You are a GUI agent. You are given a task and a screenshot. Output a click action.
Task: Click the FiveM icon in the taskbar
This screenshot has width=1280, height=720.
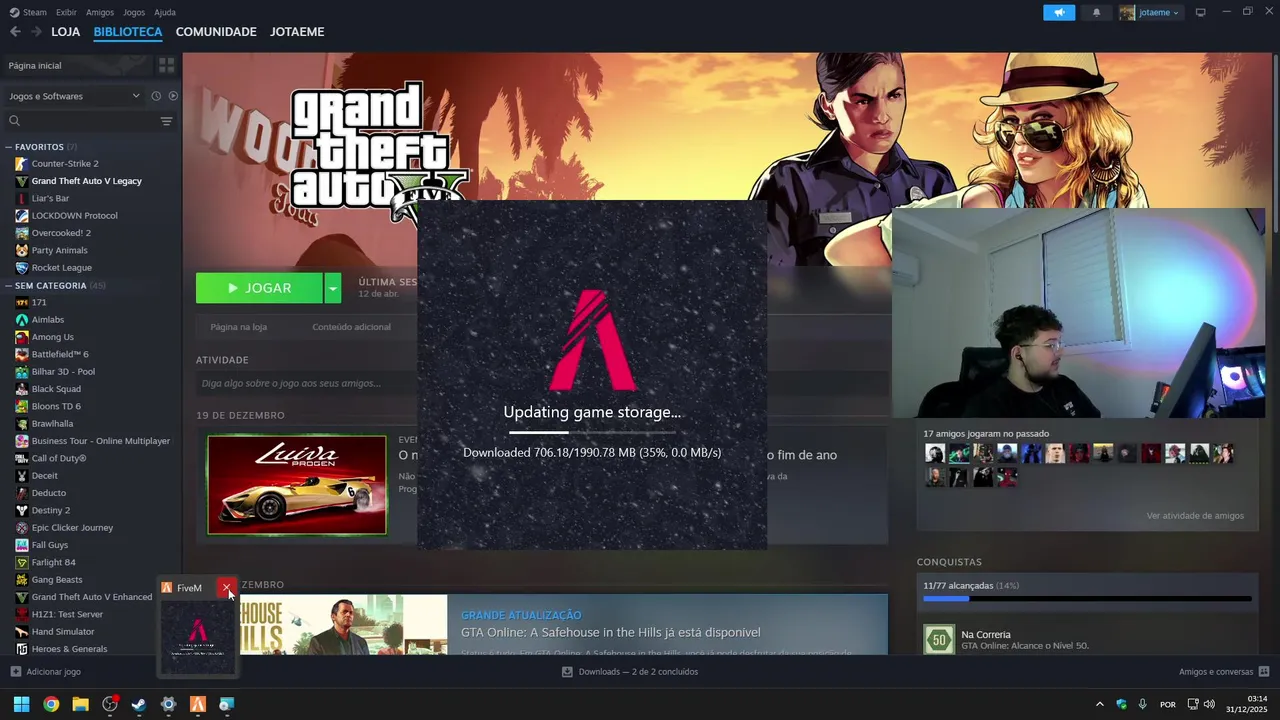pyautogui.click(x=198, y=704)
